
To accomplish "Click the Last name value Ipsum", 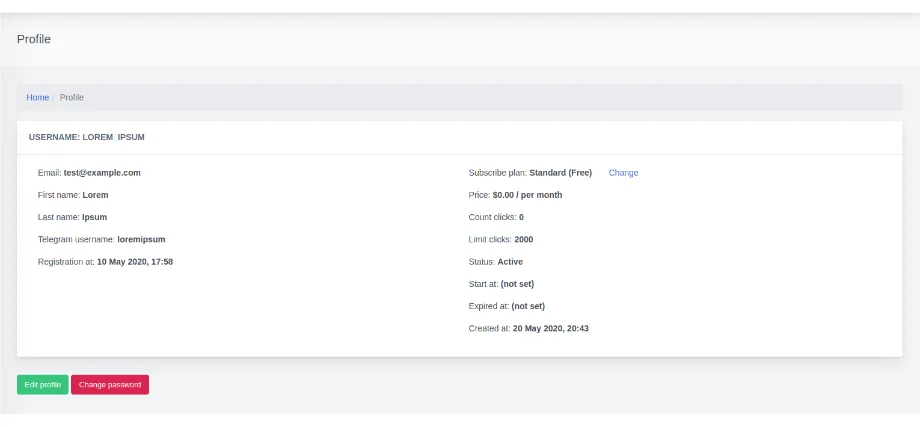I will 94,217.
